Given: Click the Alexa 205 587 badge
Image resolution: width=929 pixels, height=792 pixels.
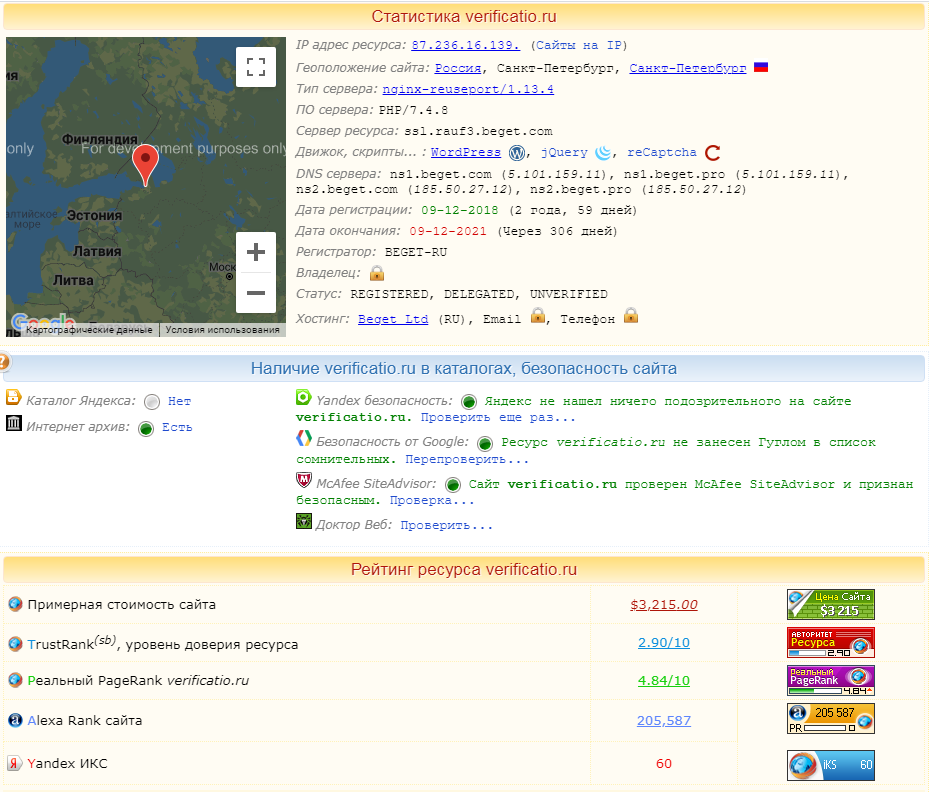Looking at the screenshot, I should [x=831, y=719].
